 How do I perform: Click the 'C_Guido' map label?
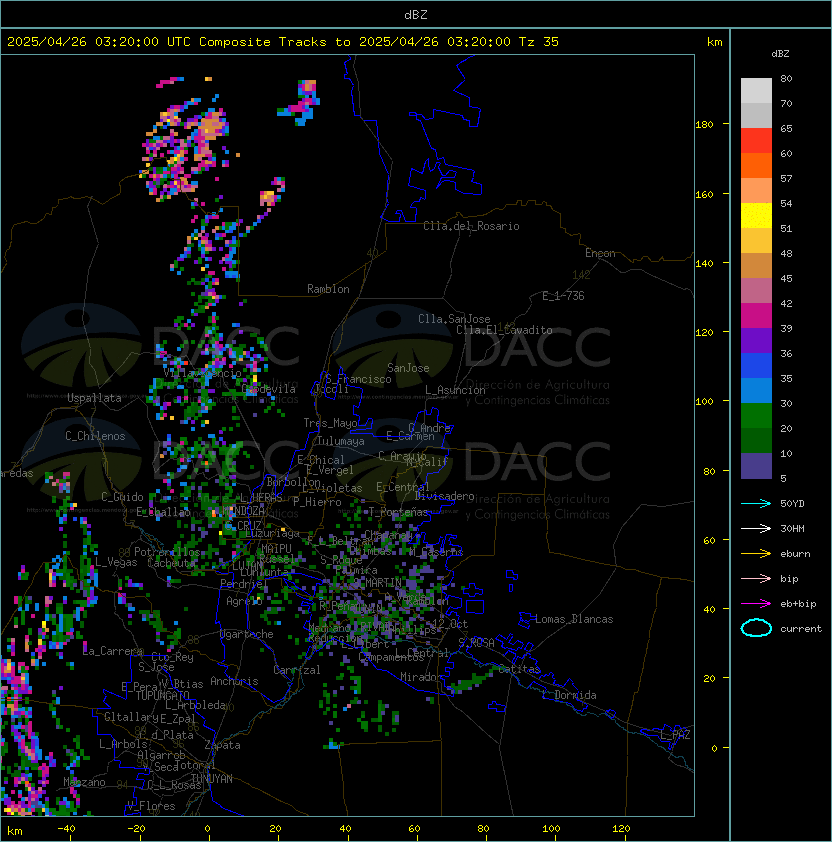pyautogui.click(x=122, y=497)
